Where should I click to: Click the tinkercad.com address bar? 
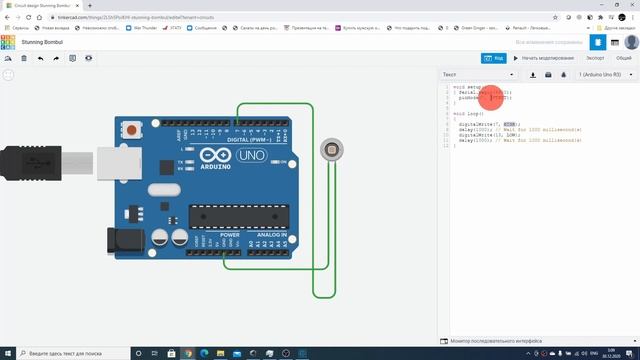click(x=300, y=18)
